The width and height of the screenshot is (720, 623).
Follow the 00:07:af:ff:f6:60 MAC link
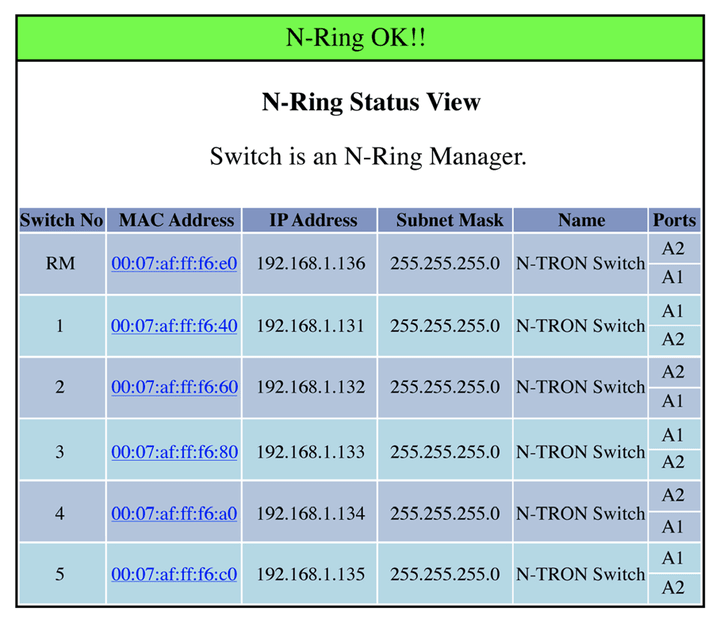(174, 387)
